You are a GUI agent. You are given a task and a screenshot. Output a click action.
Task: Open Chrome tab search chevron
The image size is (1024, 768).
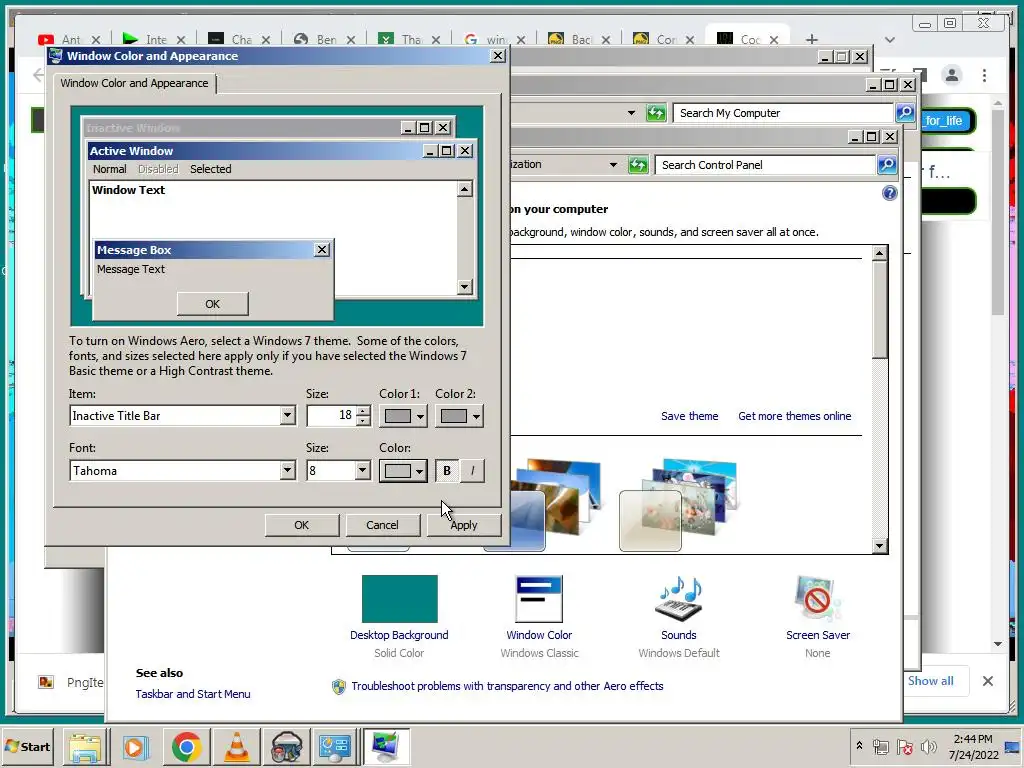(889, 40)
